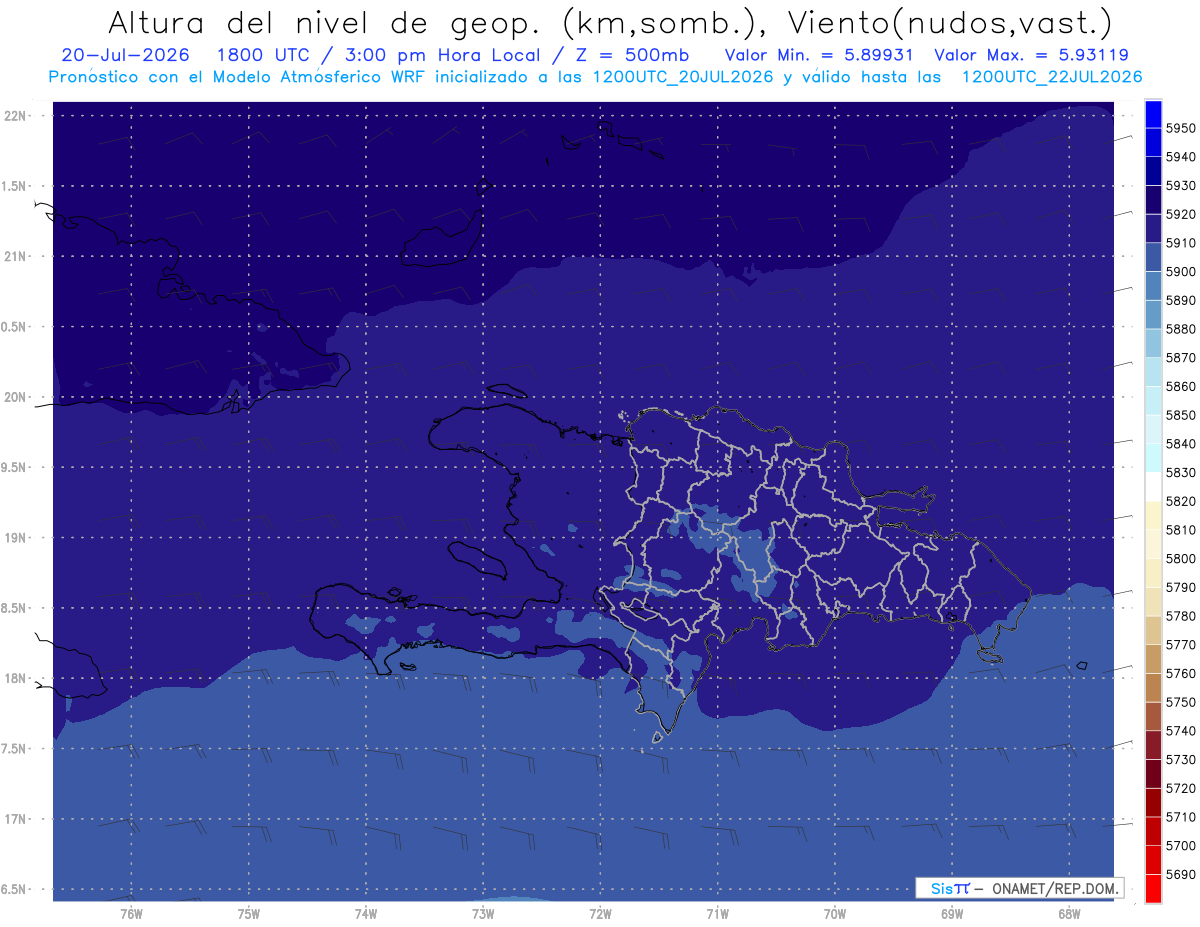Pick the color segment between 5900 and 5910
Screen dimensions: 1200x927
tap(1153, 257)
